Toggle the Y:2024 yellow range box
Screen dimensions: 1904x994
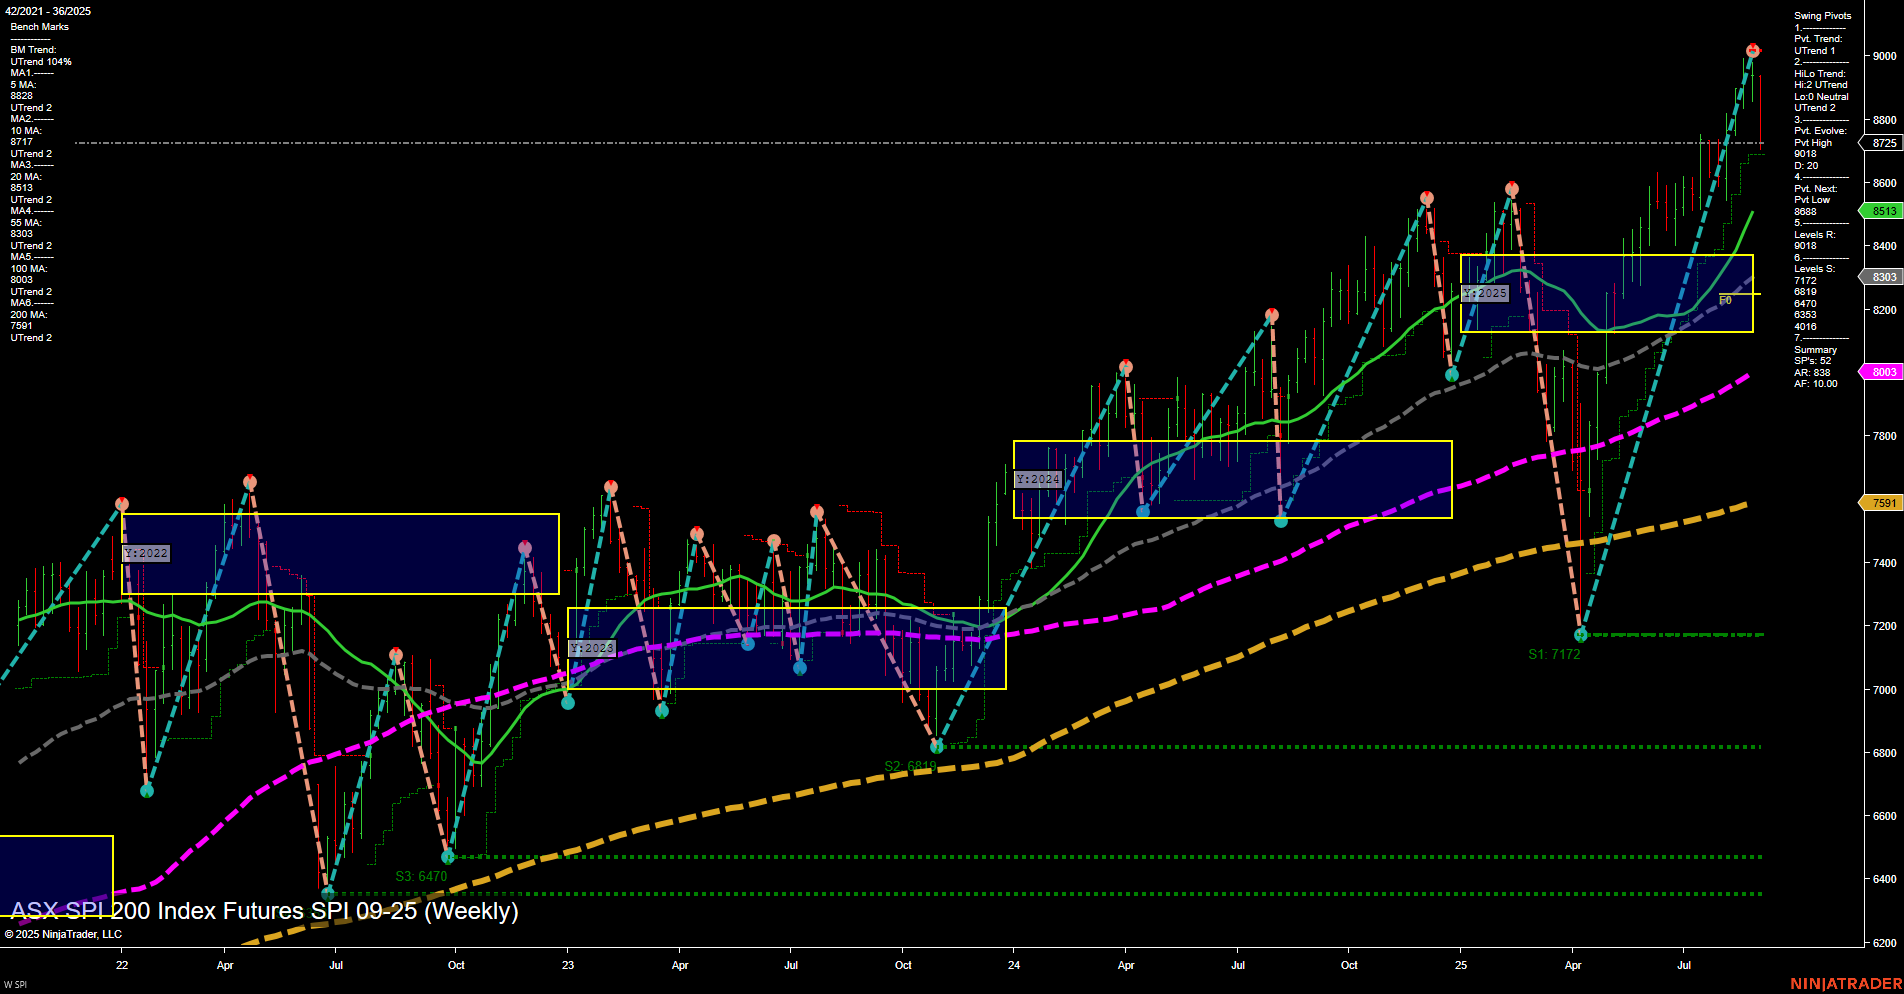tap(1038, 478)
